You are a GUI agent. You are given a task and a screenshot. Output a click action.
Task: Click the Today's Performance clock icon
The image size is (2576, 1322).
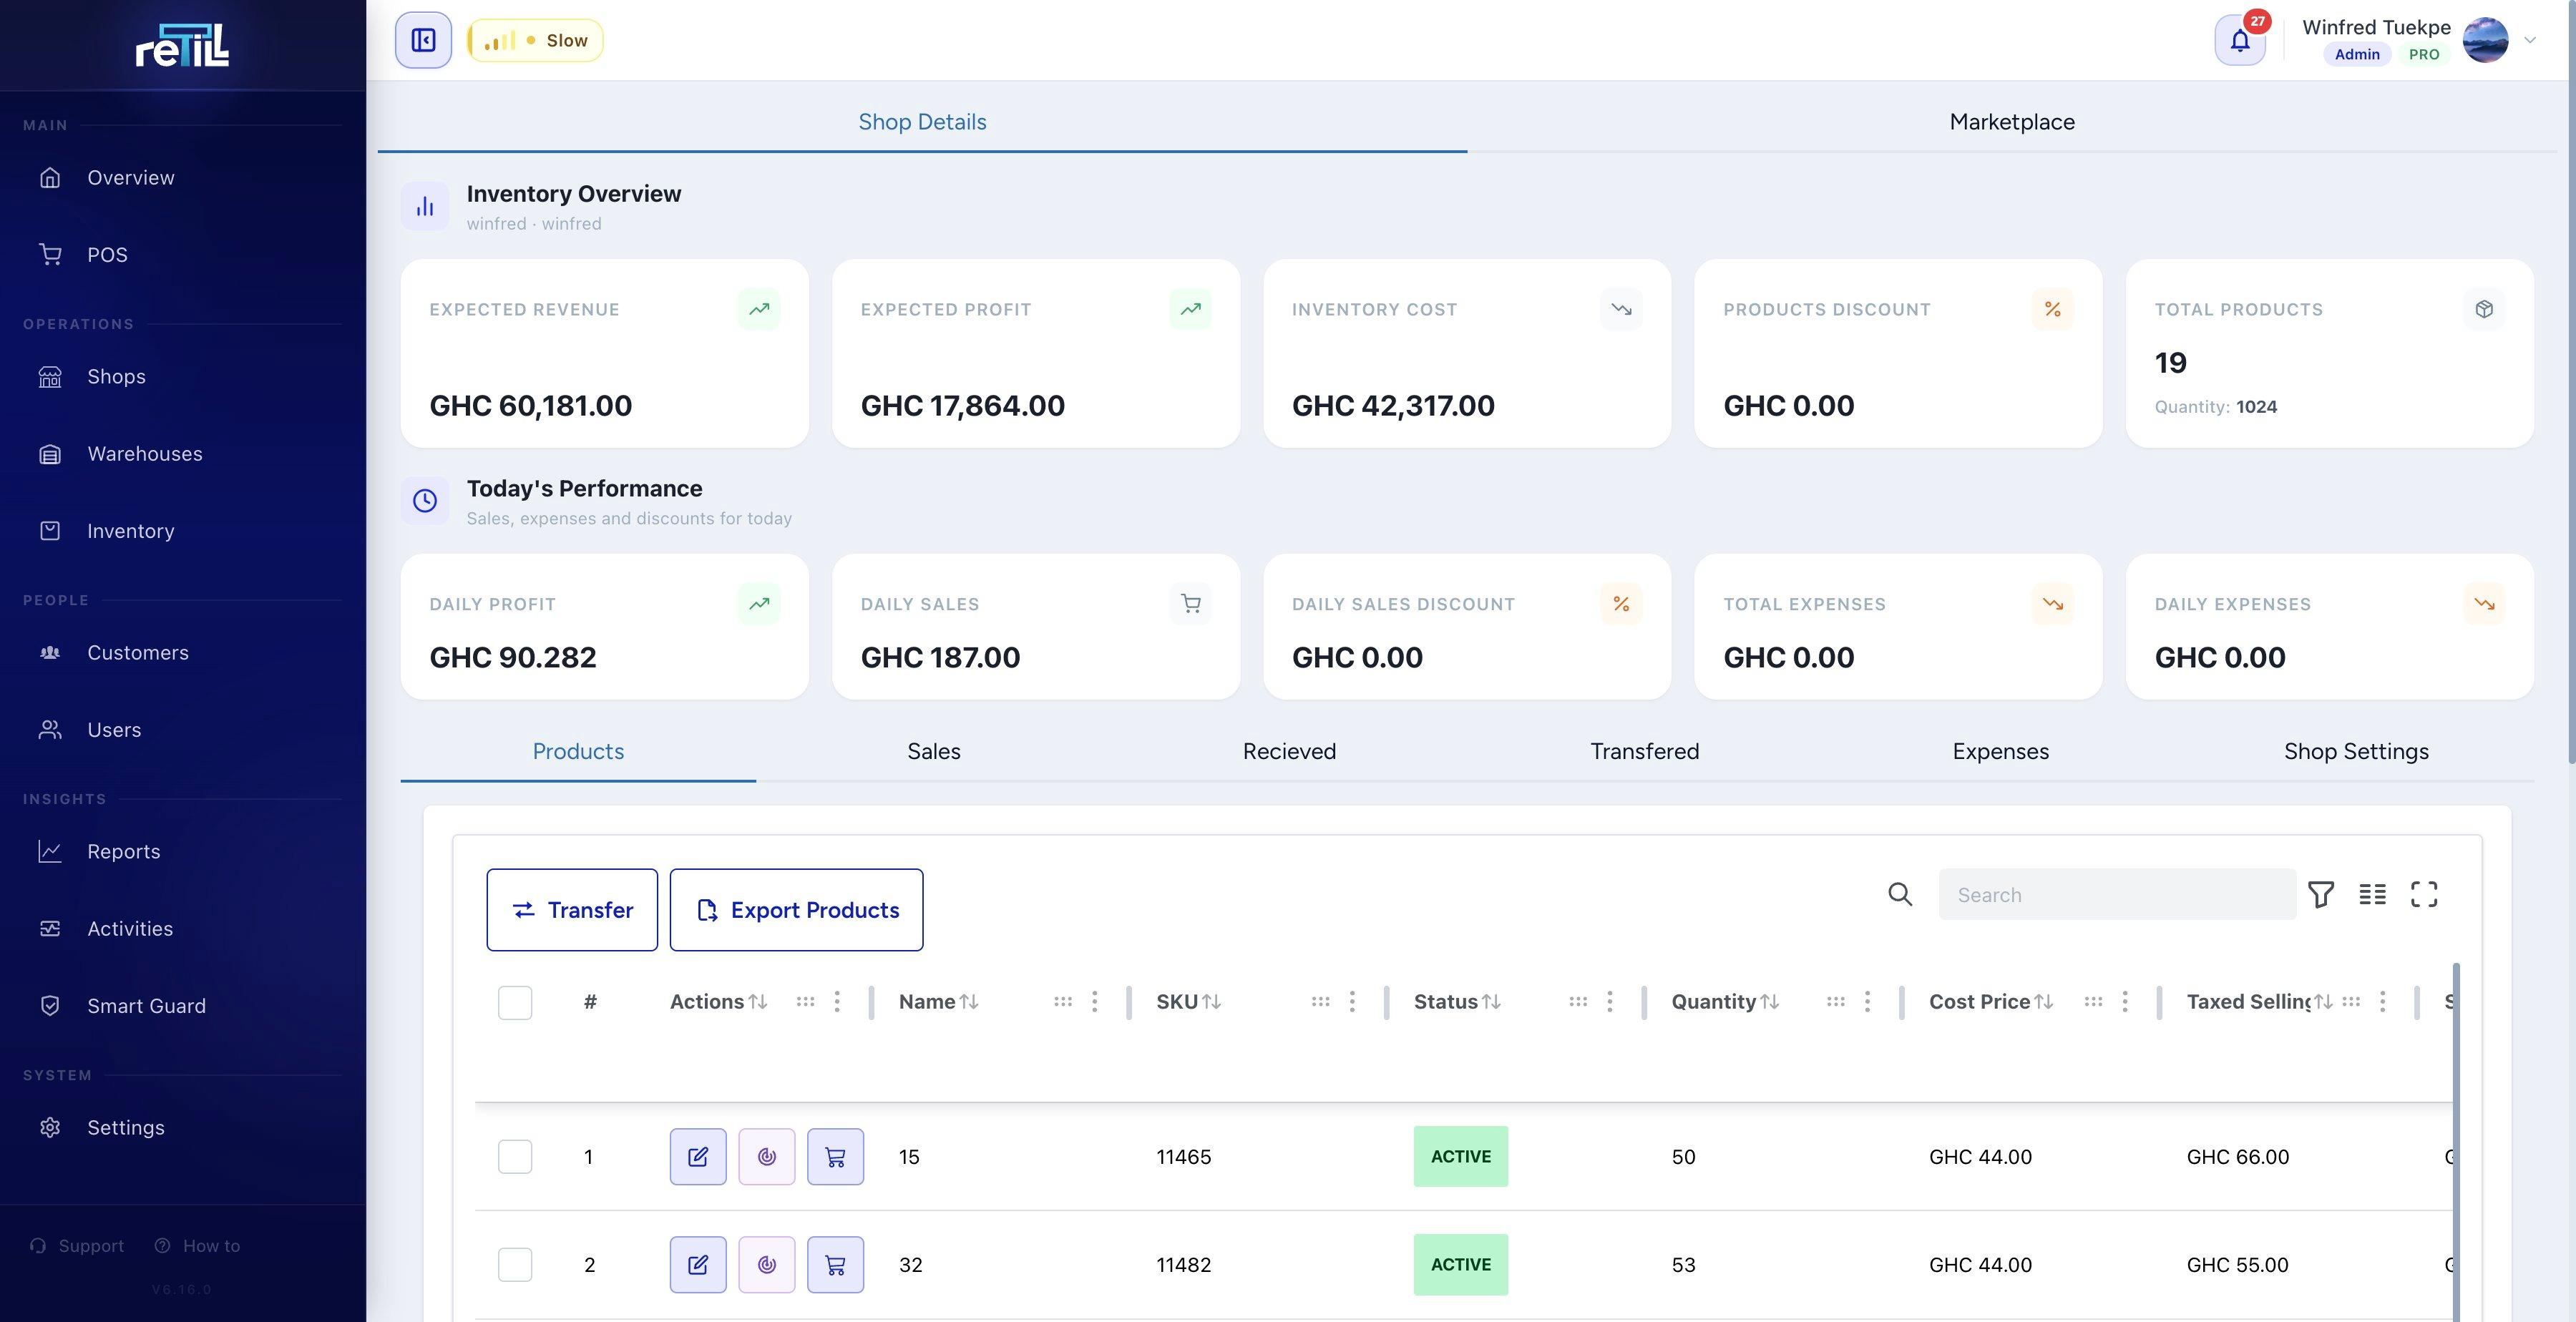[425, 500]
